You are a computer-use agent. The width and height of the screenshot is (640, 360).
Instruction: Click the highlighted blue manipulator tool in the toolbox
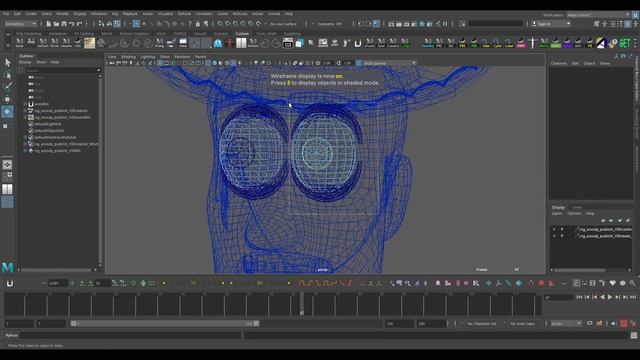(7, 111)
